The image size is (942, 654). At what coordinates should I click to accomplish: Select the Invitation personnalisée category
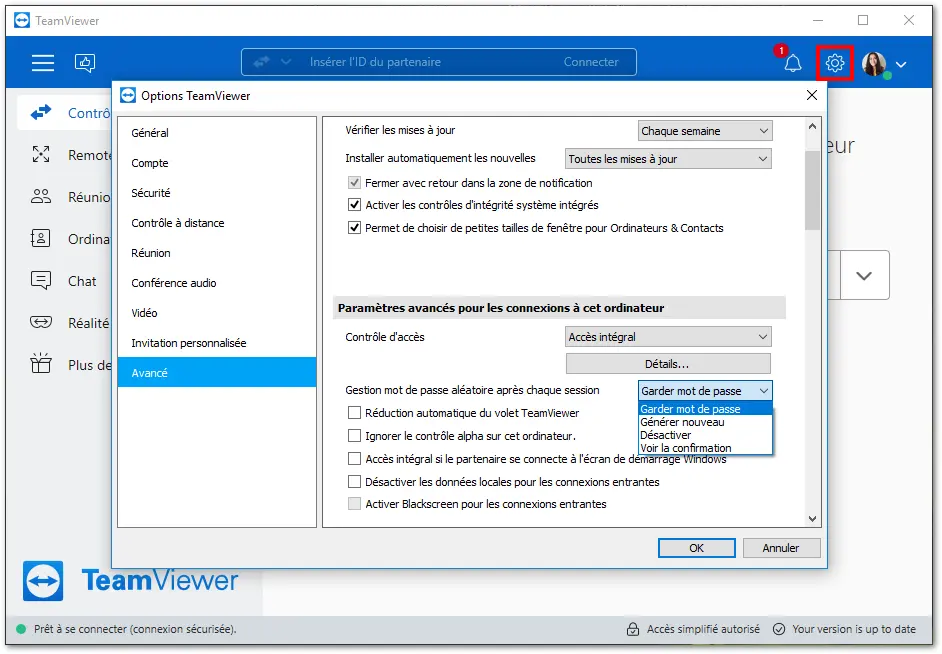pyautogui.click(x=216, y=343)
